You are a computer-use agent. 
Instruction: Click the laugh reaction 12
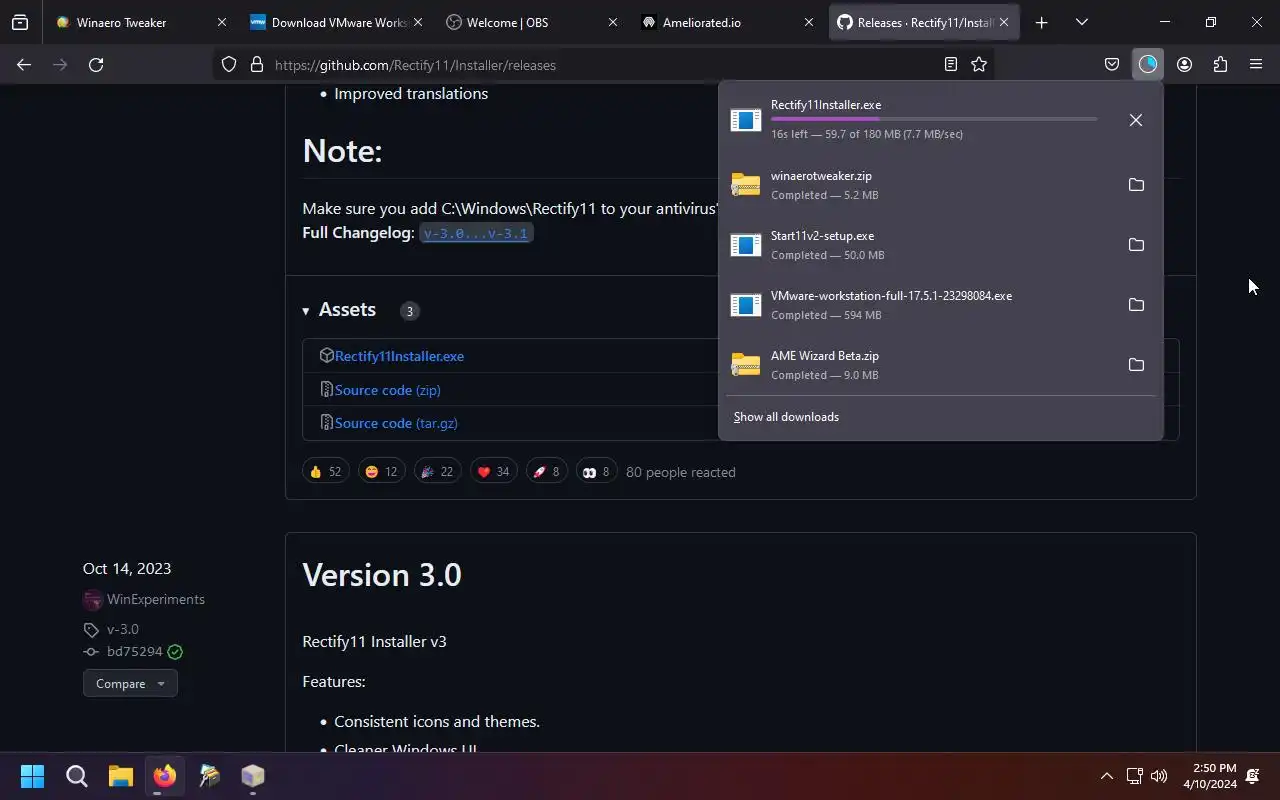[x=381, y=472]
